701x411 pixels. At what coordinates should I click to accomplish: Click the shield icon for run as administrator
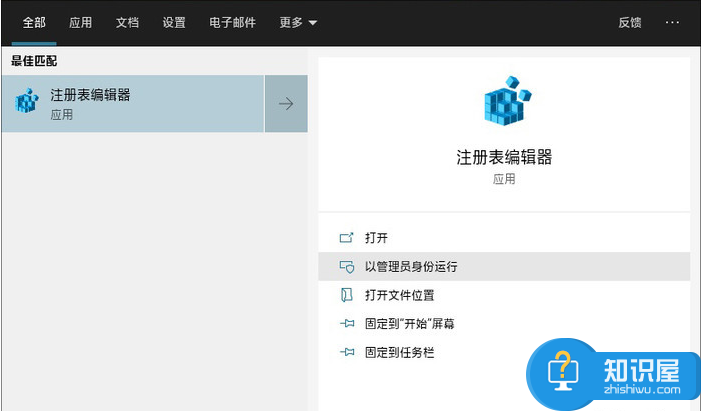(x=346, y=267)
